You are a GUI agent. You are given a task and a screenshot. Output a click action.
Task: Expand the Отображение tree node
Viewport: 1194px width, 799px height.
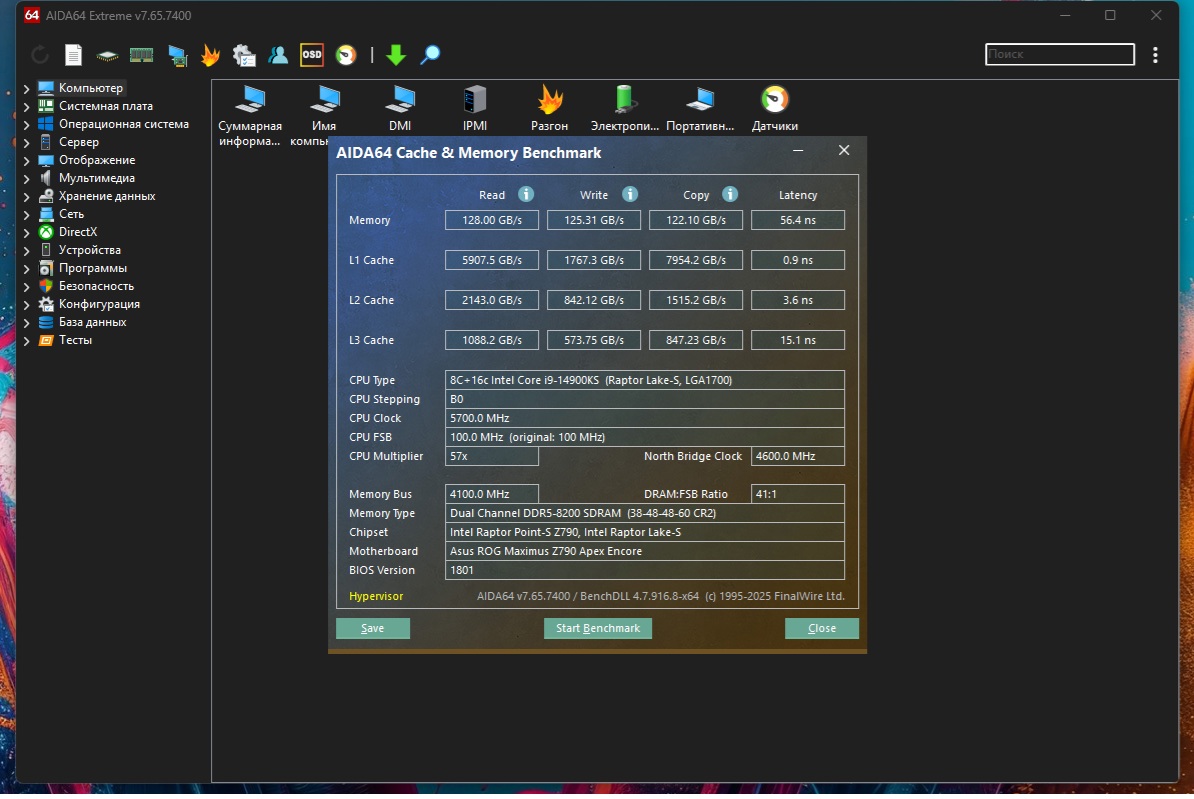click(27, 161)
